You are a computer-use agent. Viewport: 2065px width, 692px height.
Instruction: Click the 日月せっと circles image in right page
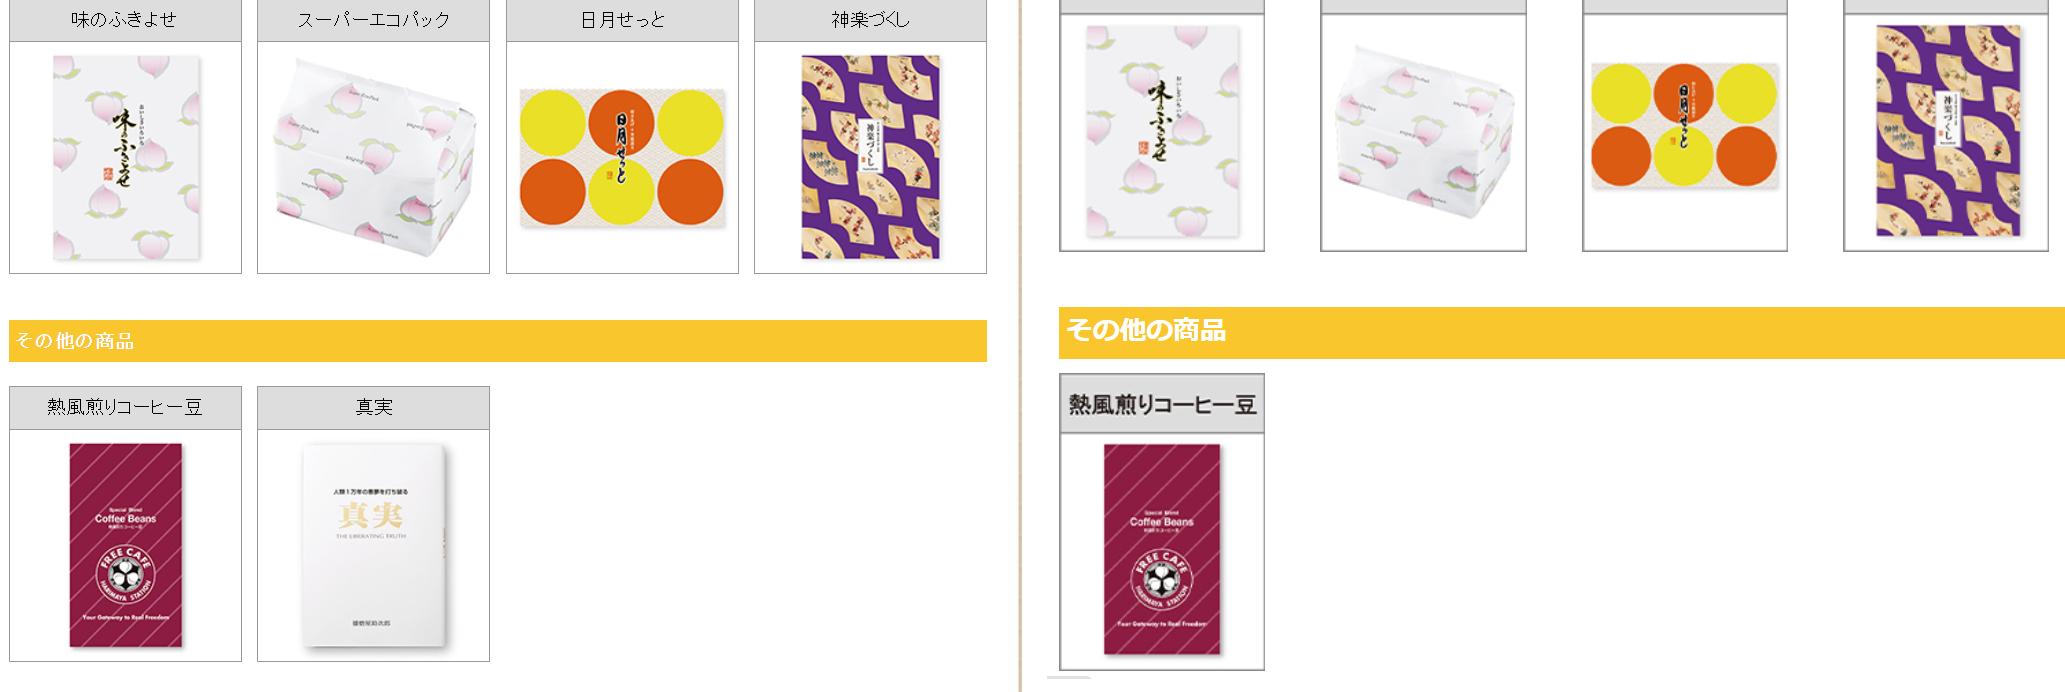pyautogui.click(x=1684, y=126)
